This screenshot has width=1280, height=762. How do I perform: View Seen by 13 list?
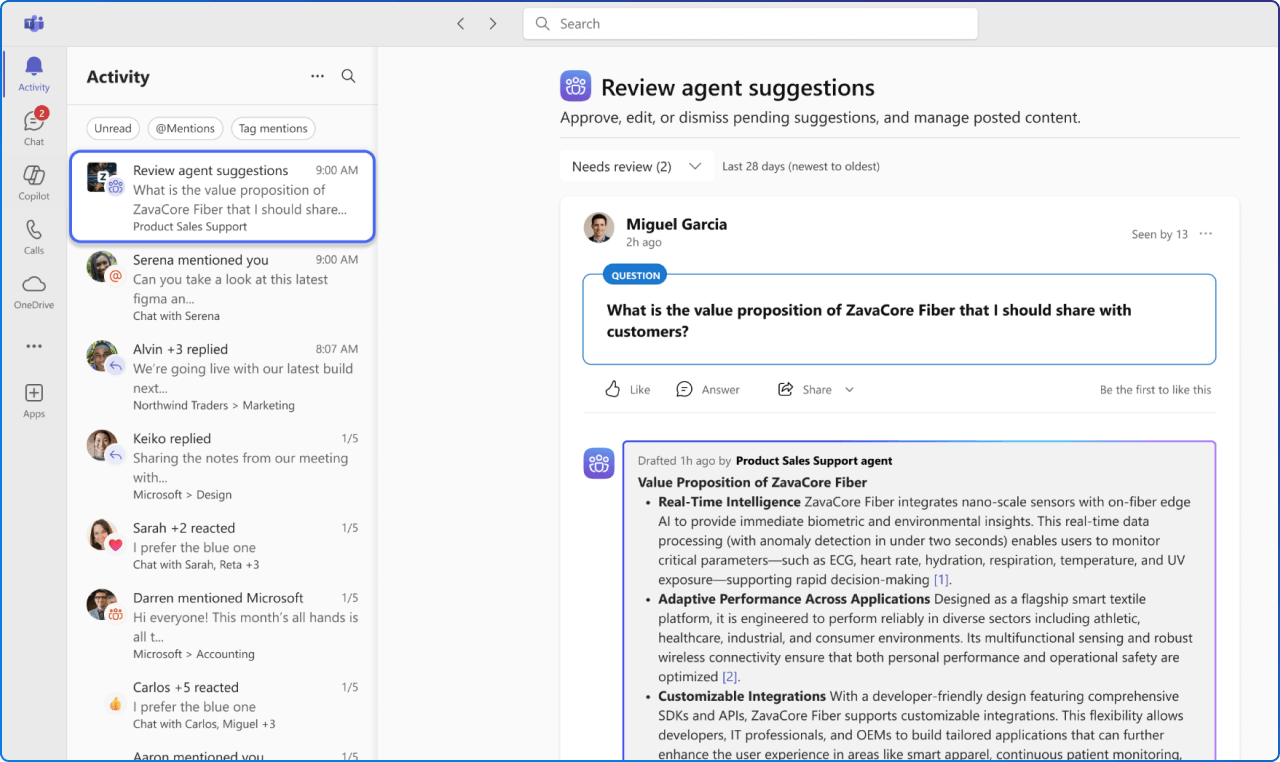pyautogui.click(x=1160, y=234)
